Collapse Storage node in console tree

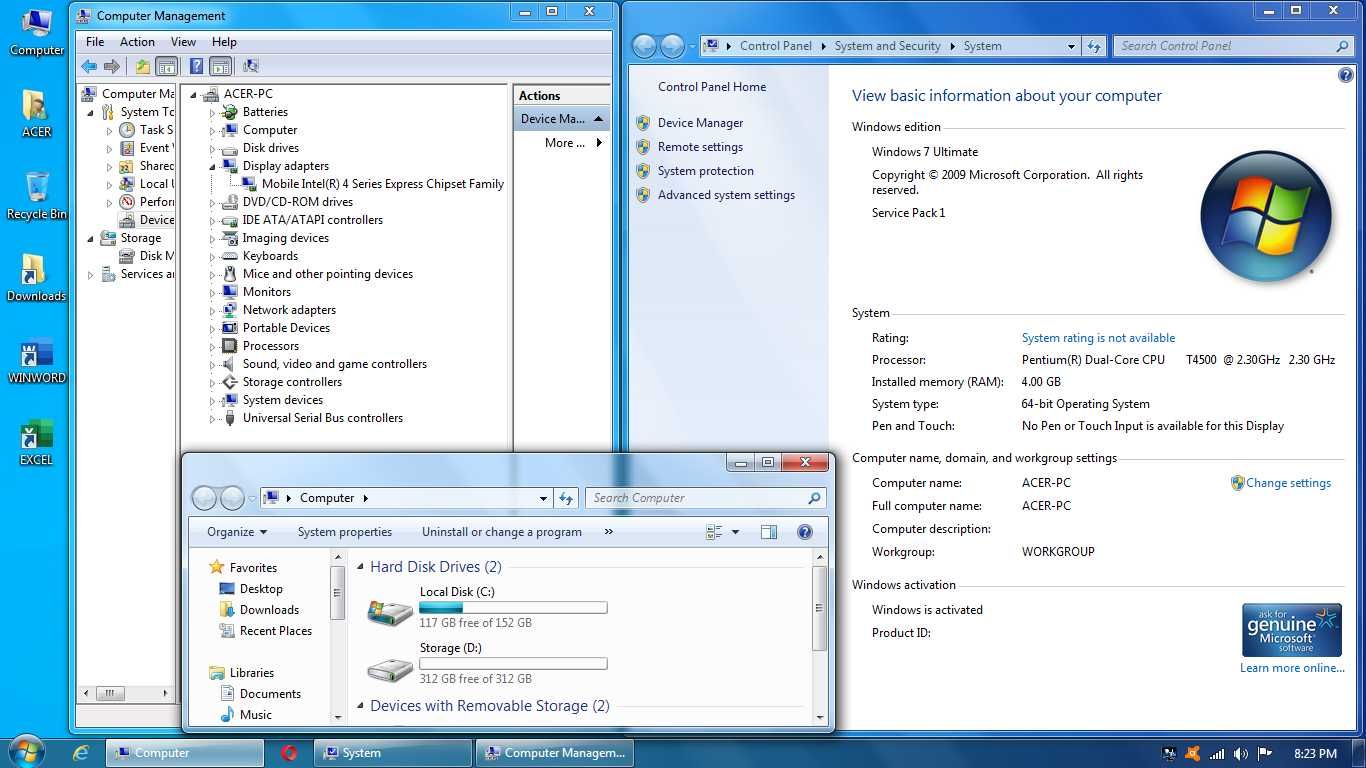pos(91,238)
